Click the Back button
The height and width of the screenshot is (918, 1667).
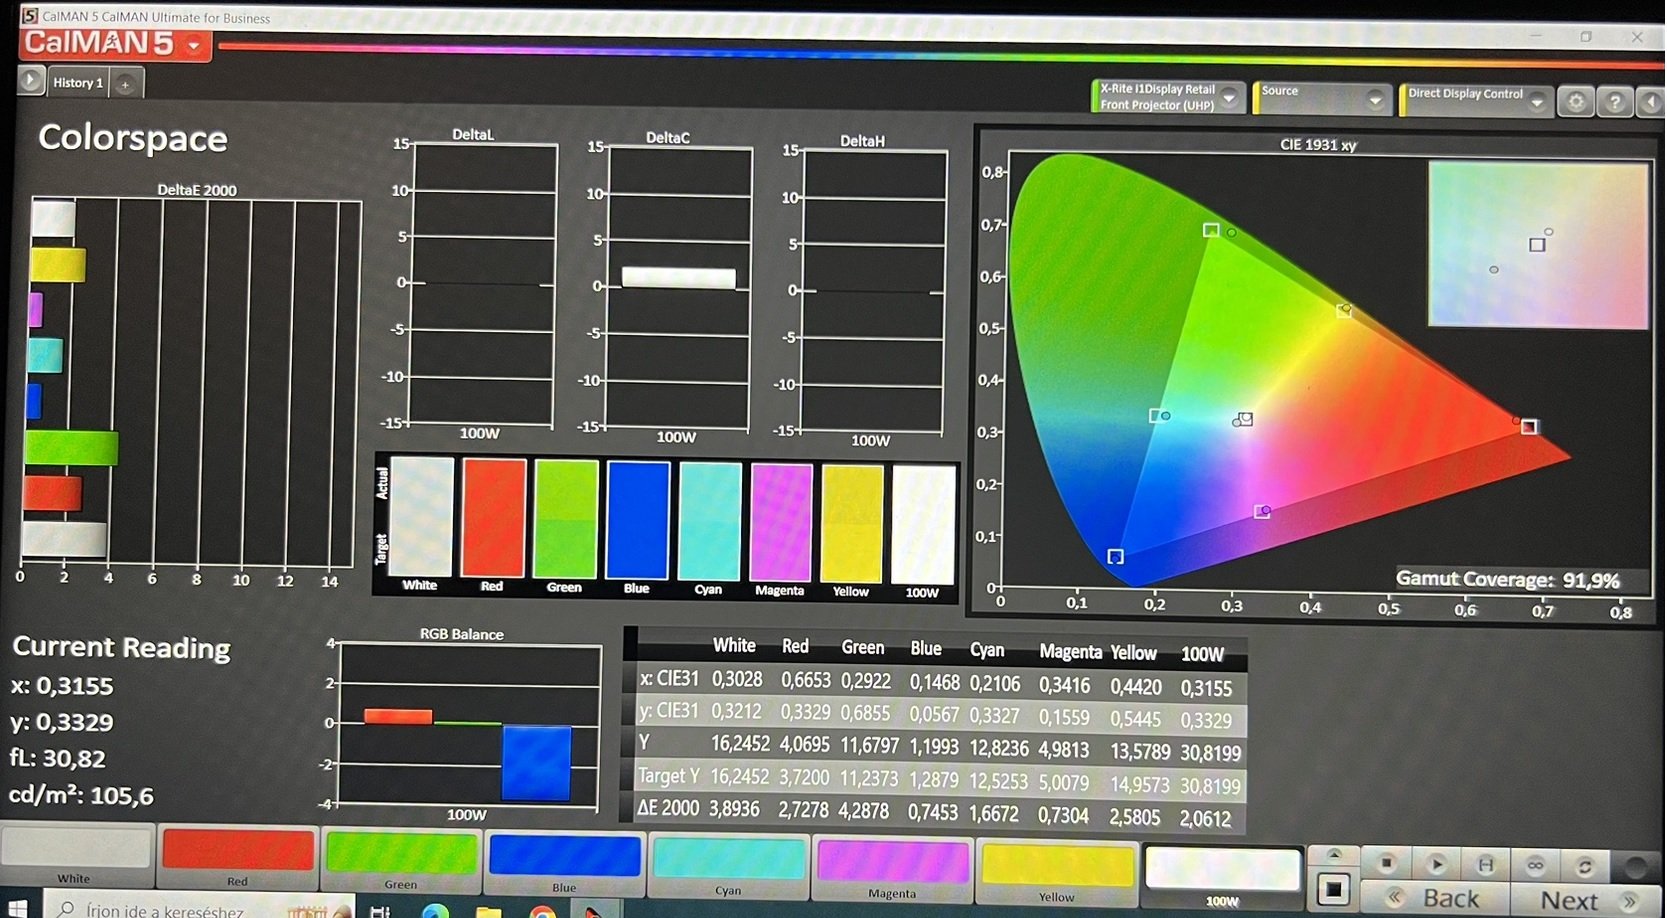[x=1436, y=899]
